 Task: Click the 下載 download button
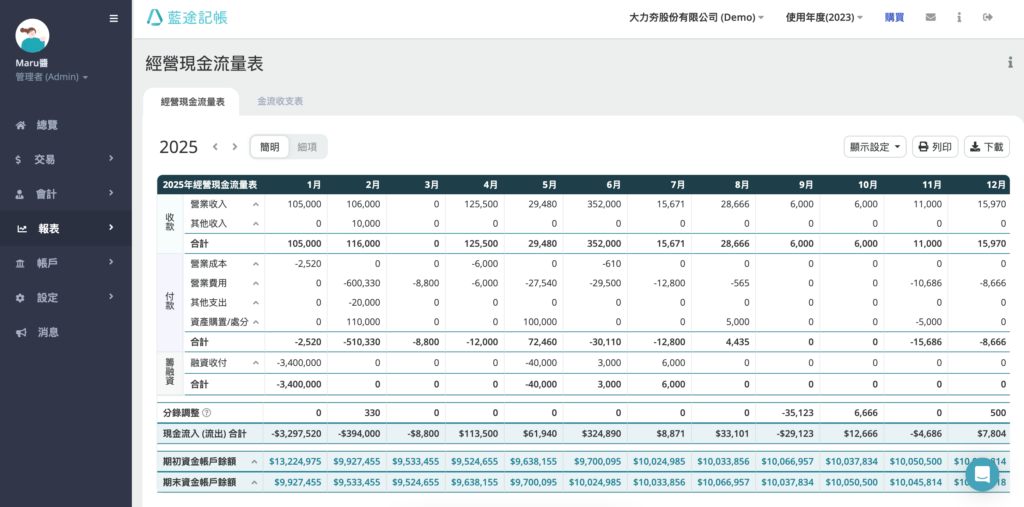(986, 147)
